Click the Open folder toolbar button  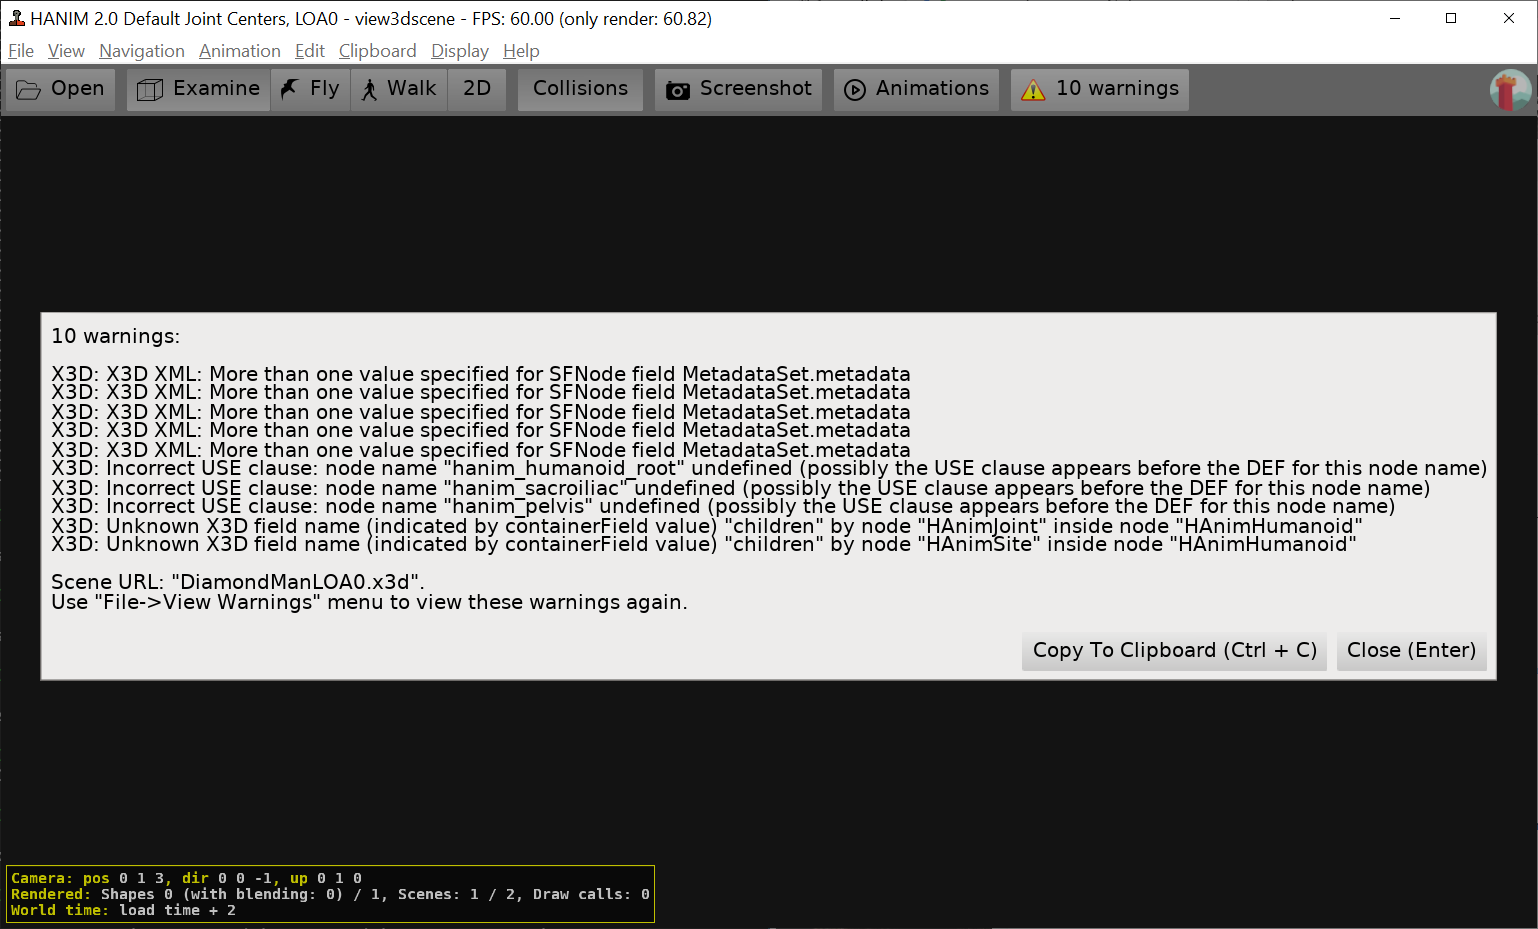(x=61, y=89)
